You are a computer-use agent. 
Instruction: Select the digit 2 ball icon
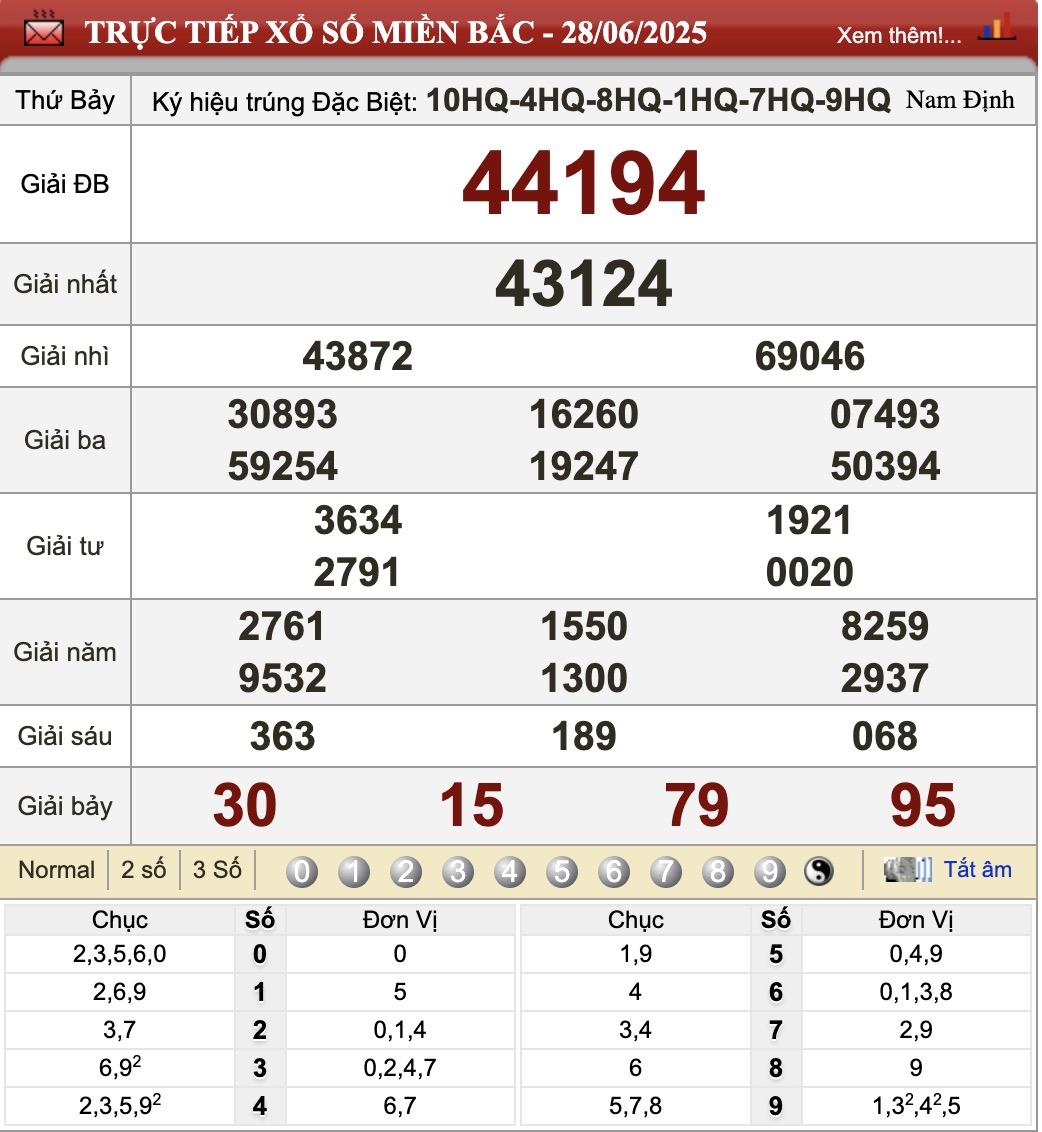pos(405,871)
